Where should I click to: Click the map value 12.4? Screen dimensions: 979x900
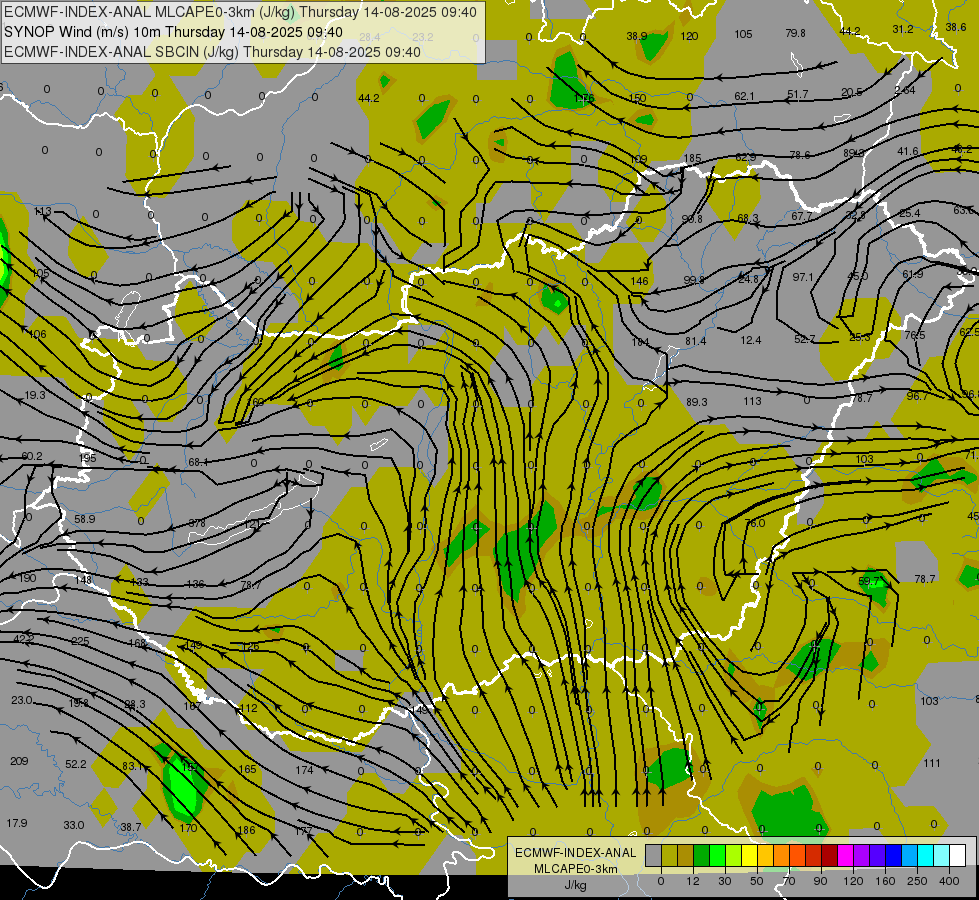(x=750, y=340)
